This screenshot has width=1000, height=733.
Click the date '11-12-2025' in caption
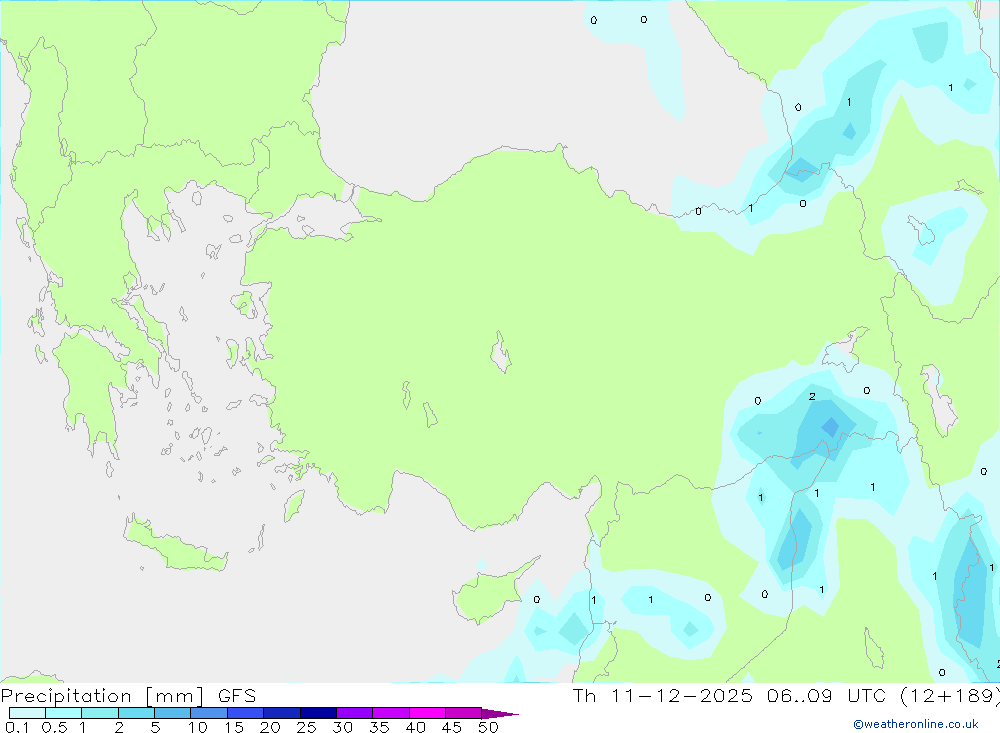pyautogui.click(x=682, y=695)
